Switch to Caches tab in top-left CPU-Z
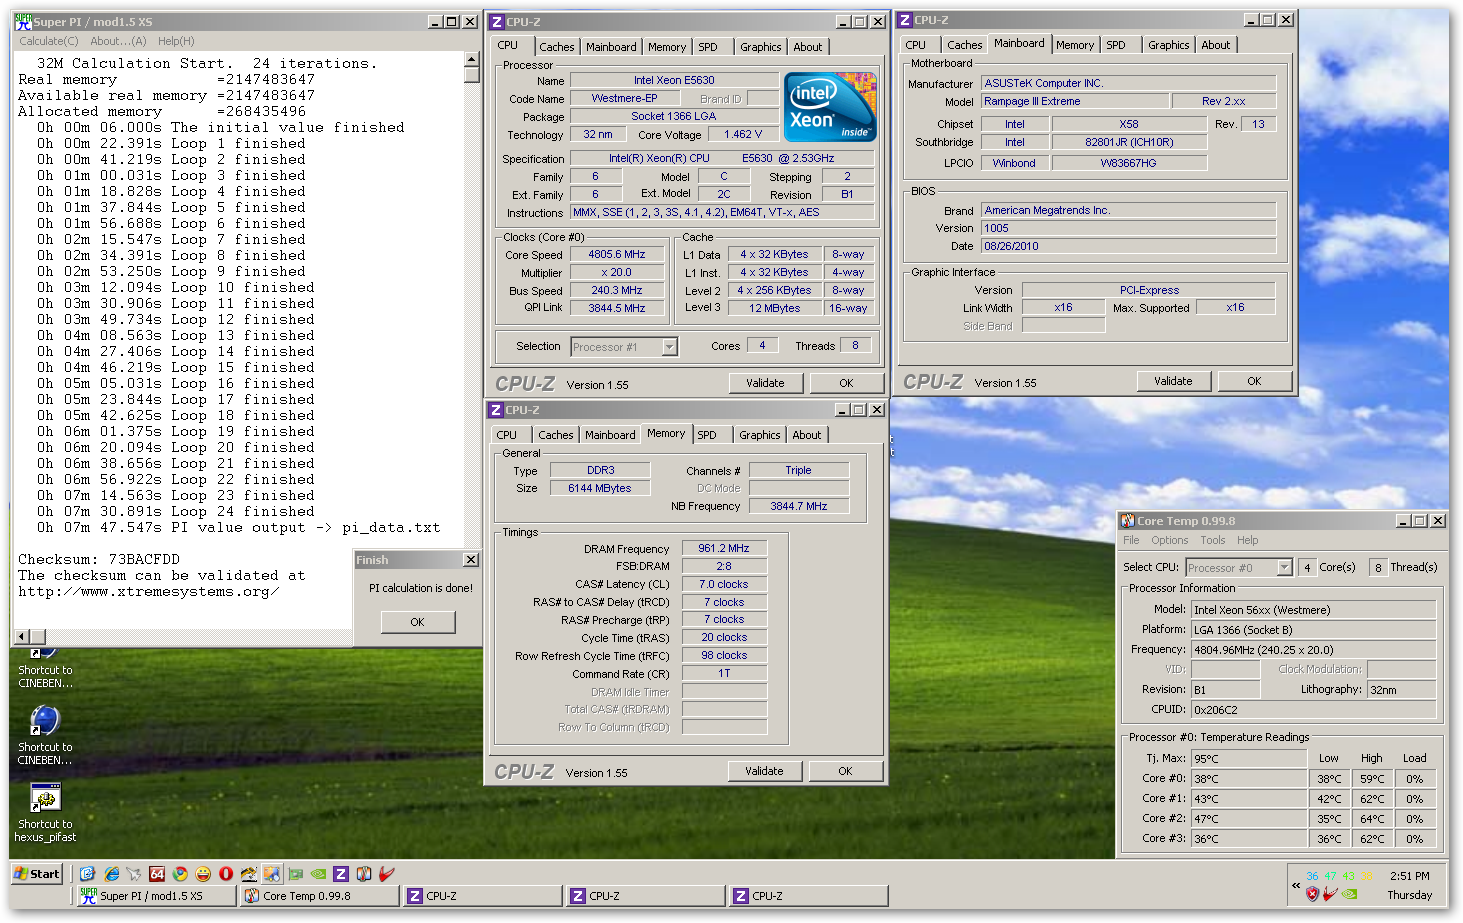 [x=556, y=47]
